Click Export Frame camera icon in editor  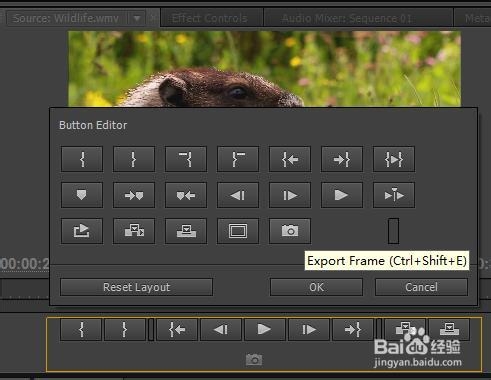coord(290,231)
